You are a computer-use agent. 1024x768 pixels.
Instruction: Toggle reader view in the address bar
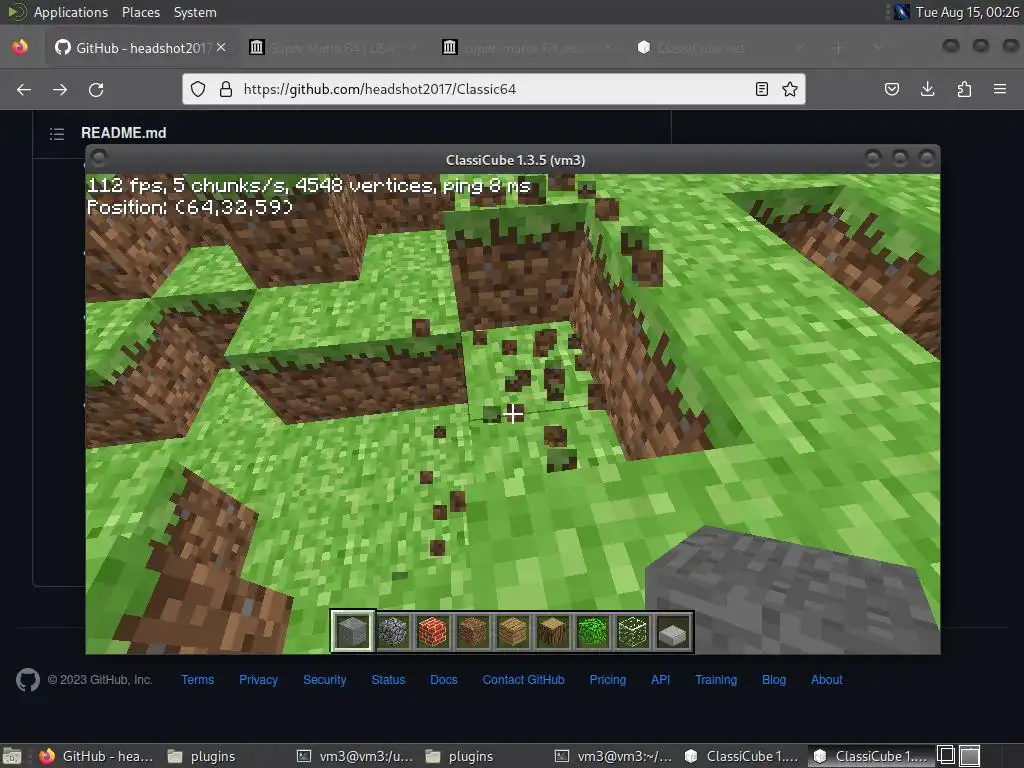point(761,89)
